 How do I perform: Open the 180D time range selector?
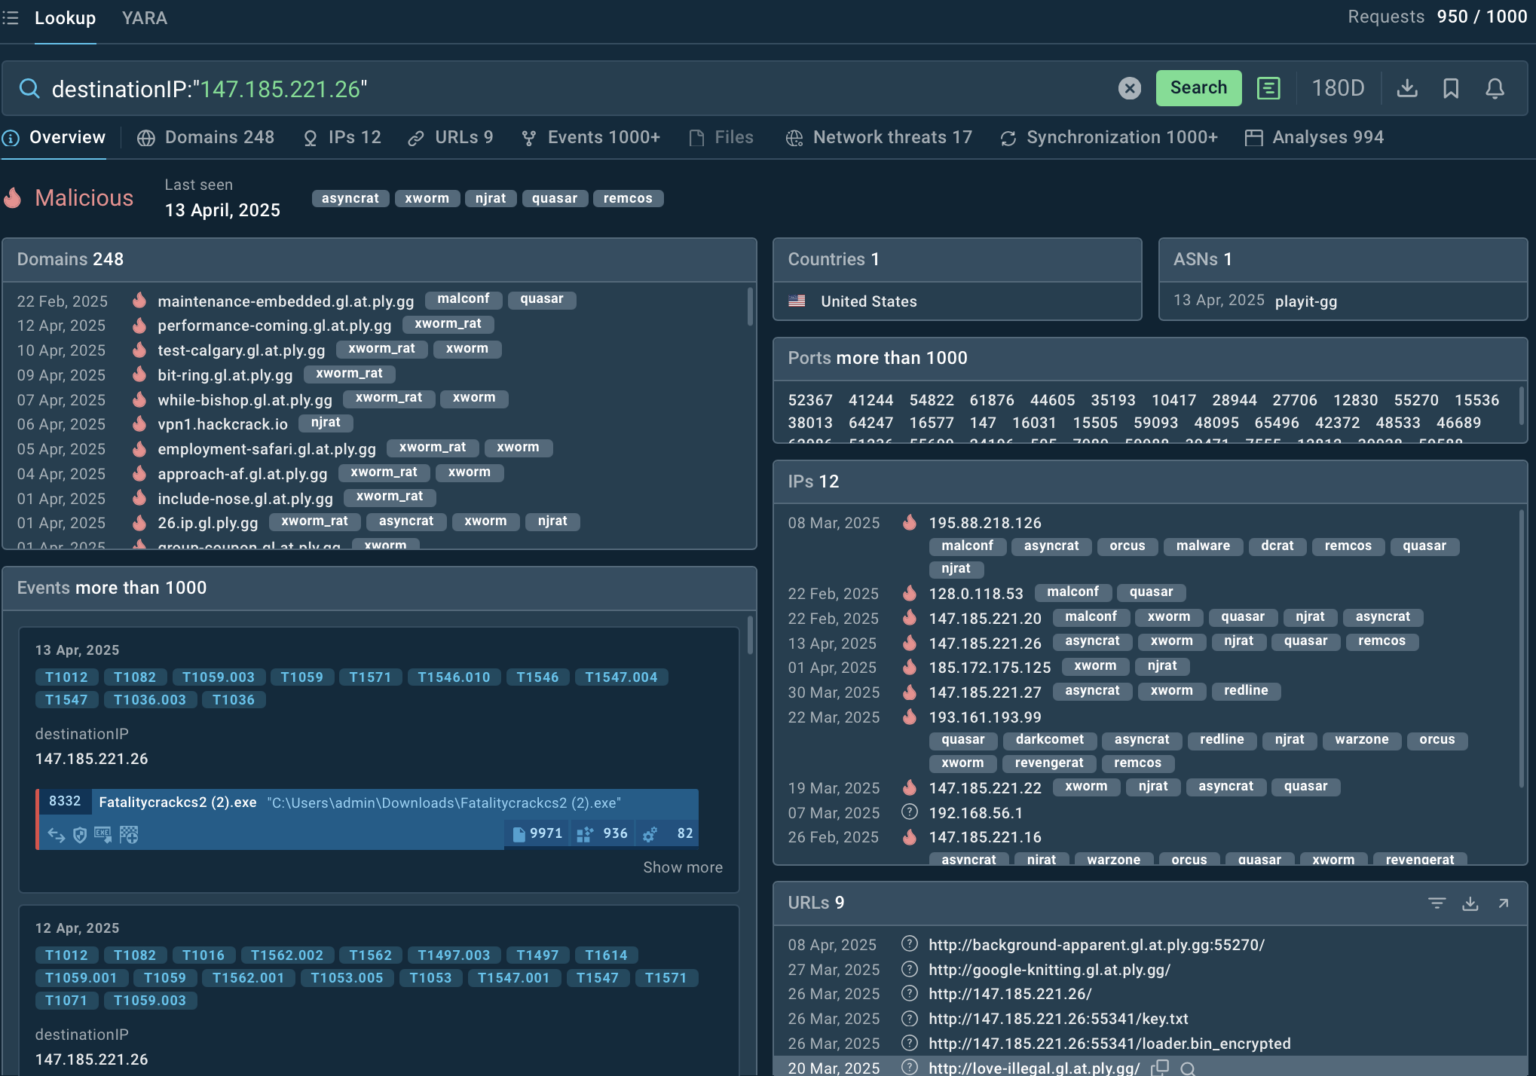point(1337,89)
